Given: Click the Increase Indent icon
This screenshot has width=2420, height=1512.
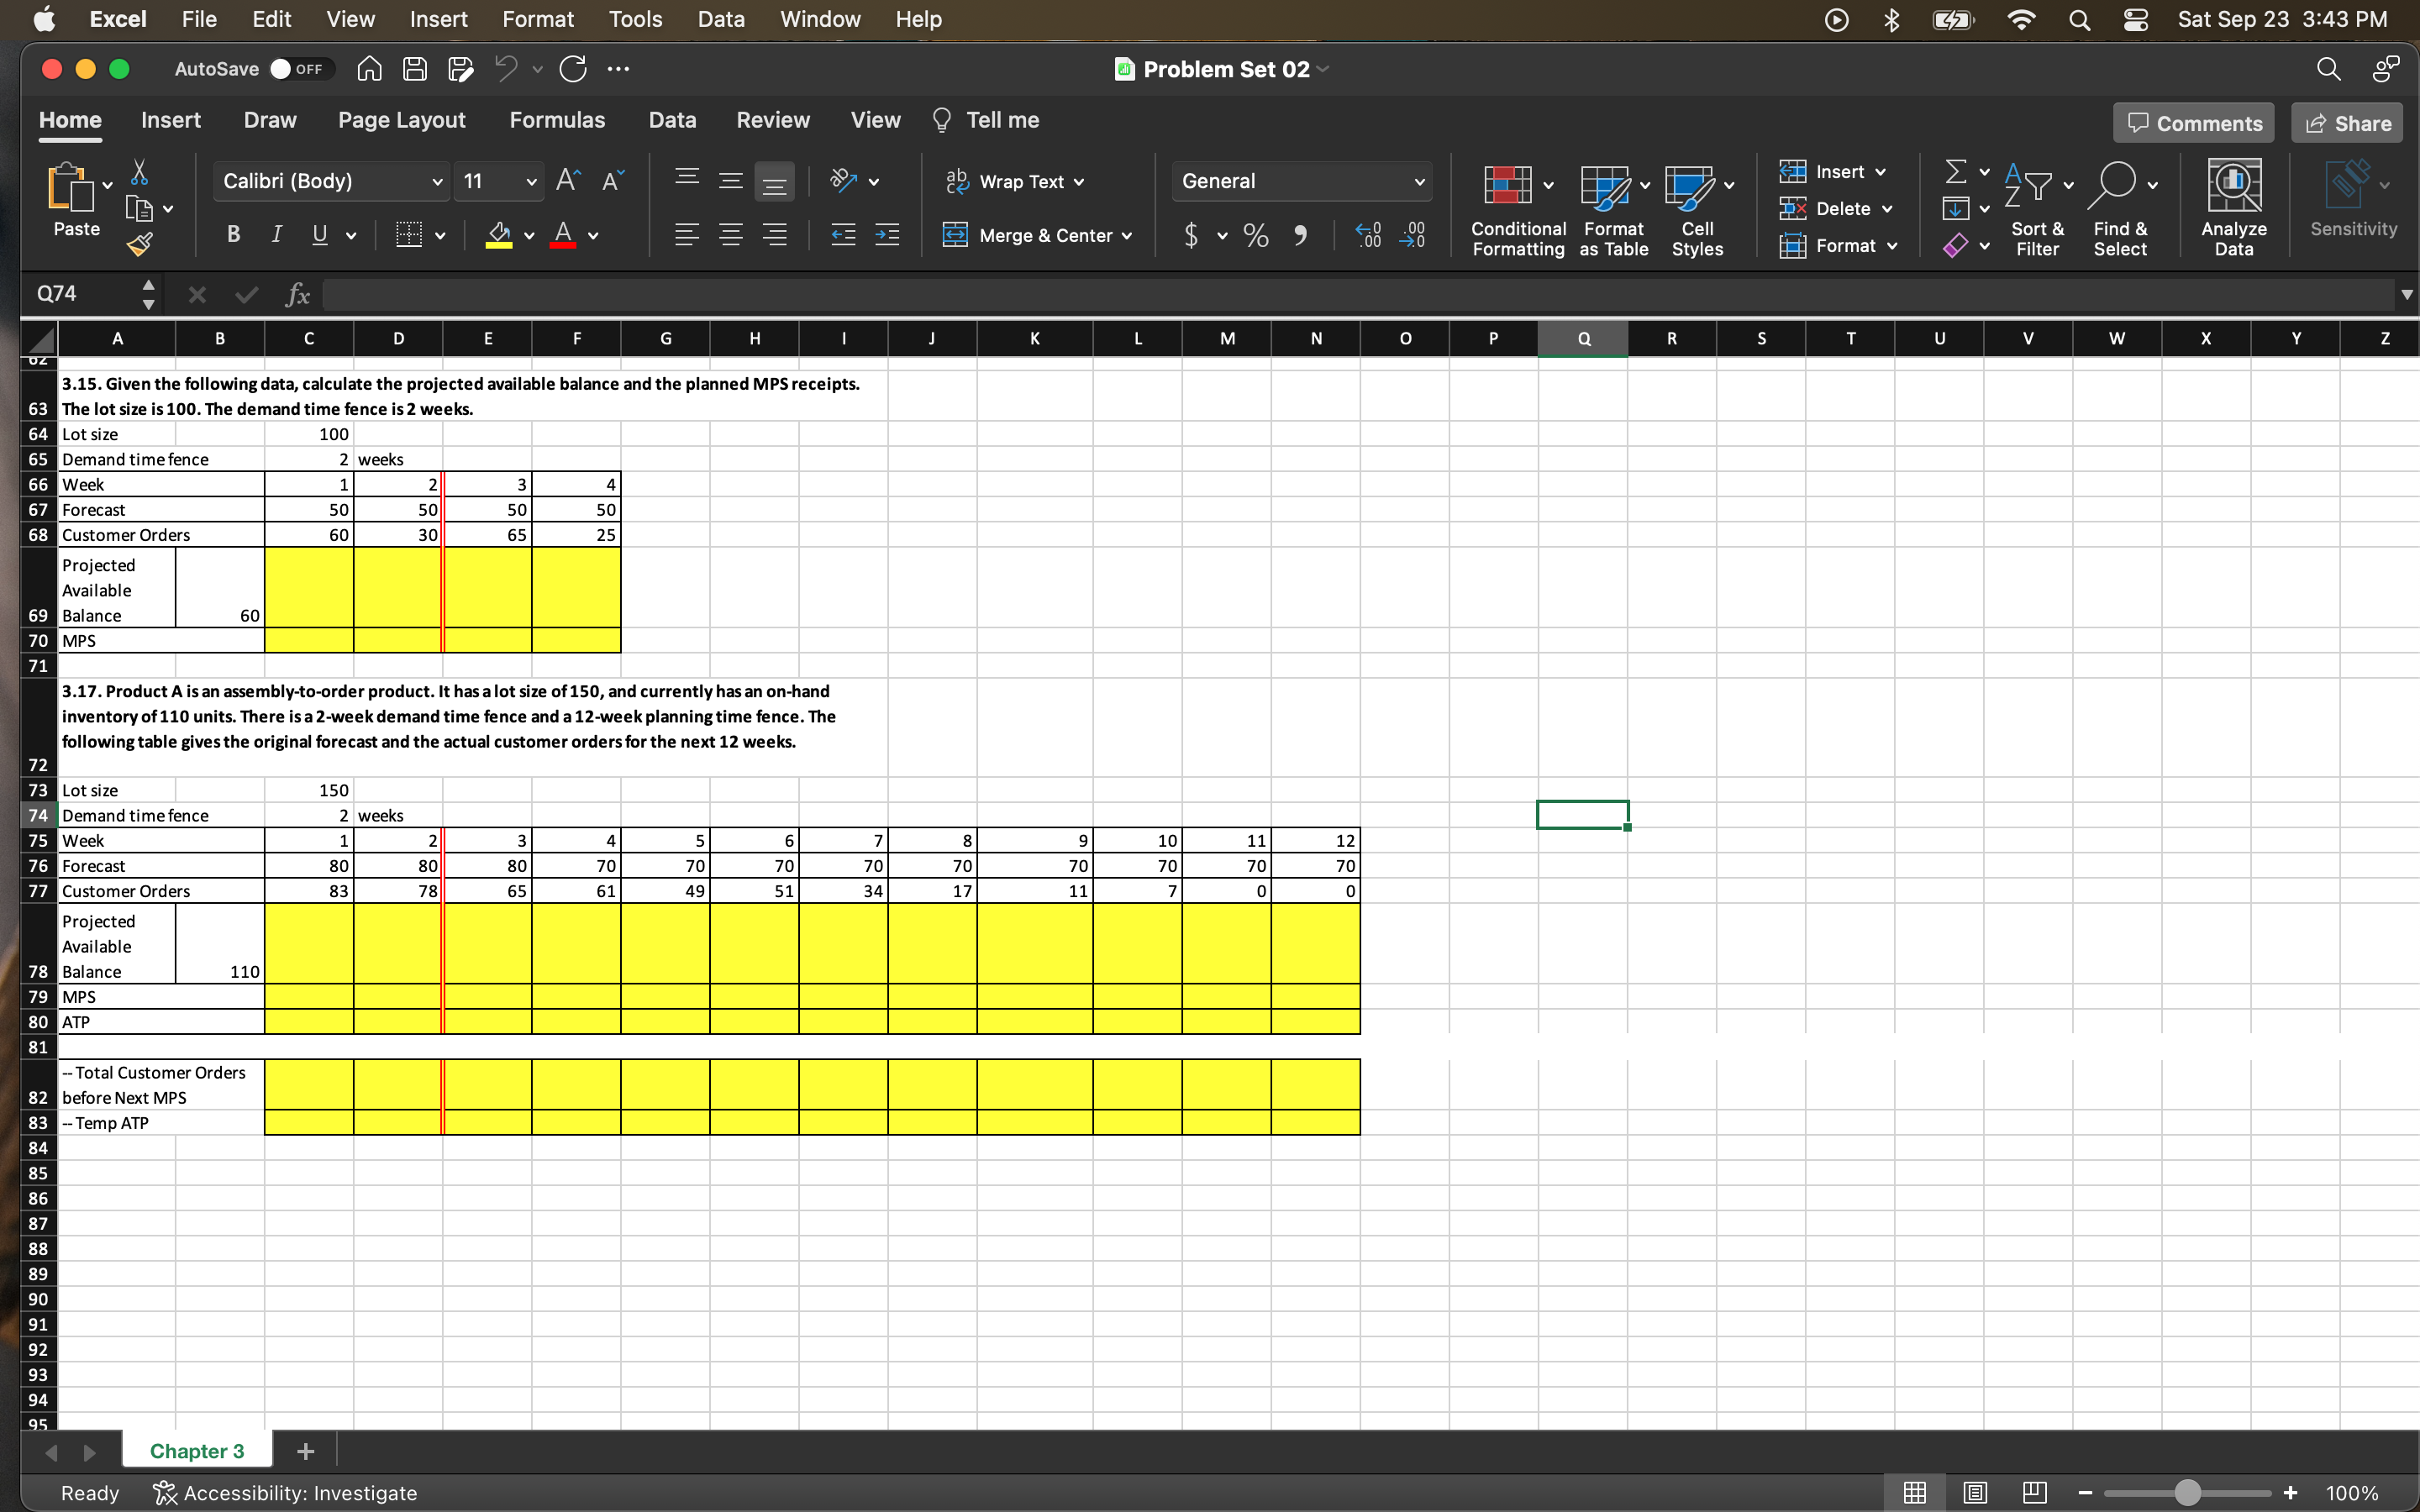Looking at the screenshot, I should pos(886,235).
